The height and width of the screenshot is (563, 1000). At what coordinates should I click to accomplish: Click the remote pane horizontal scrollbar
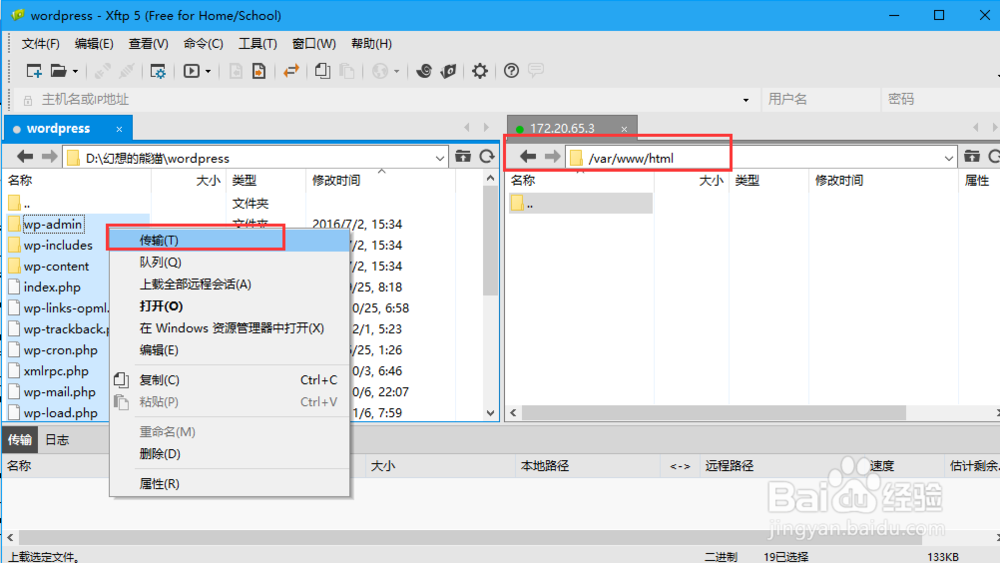714,413
